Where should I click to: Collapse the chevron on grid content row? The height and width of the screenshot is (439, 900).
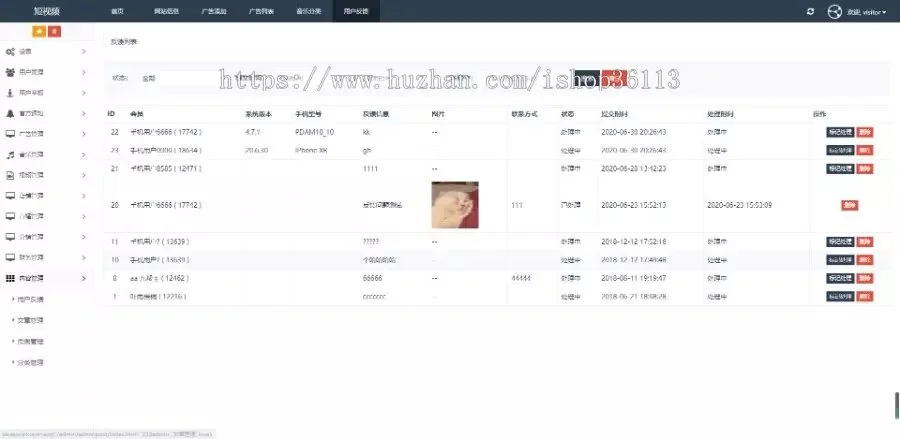coord(84,278)
